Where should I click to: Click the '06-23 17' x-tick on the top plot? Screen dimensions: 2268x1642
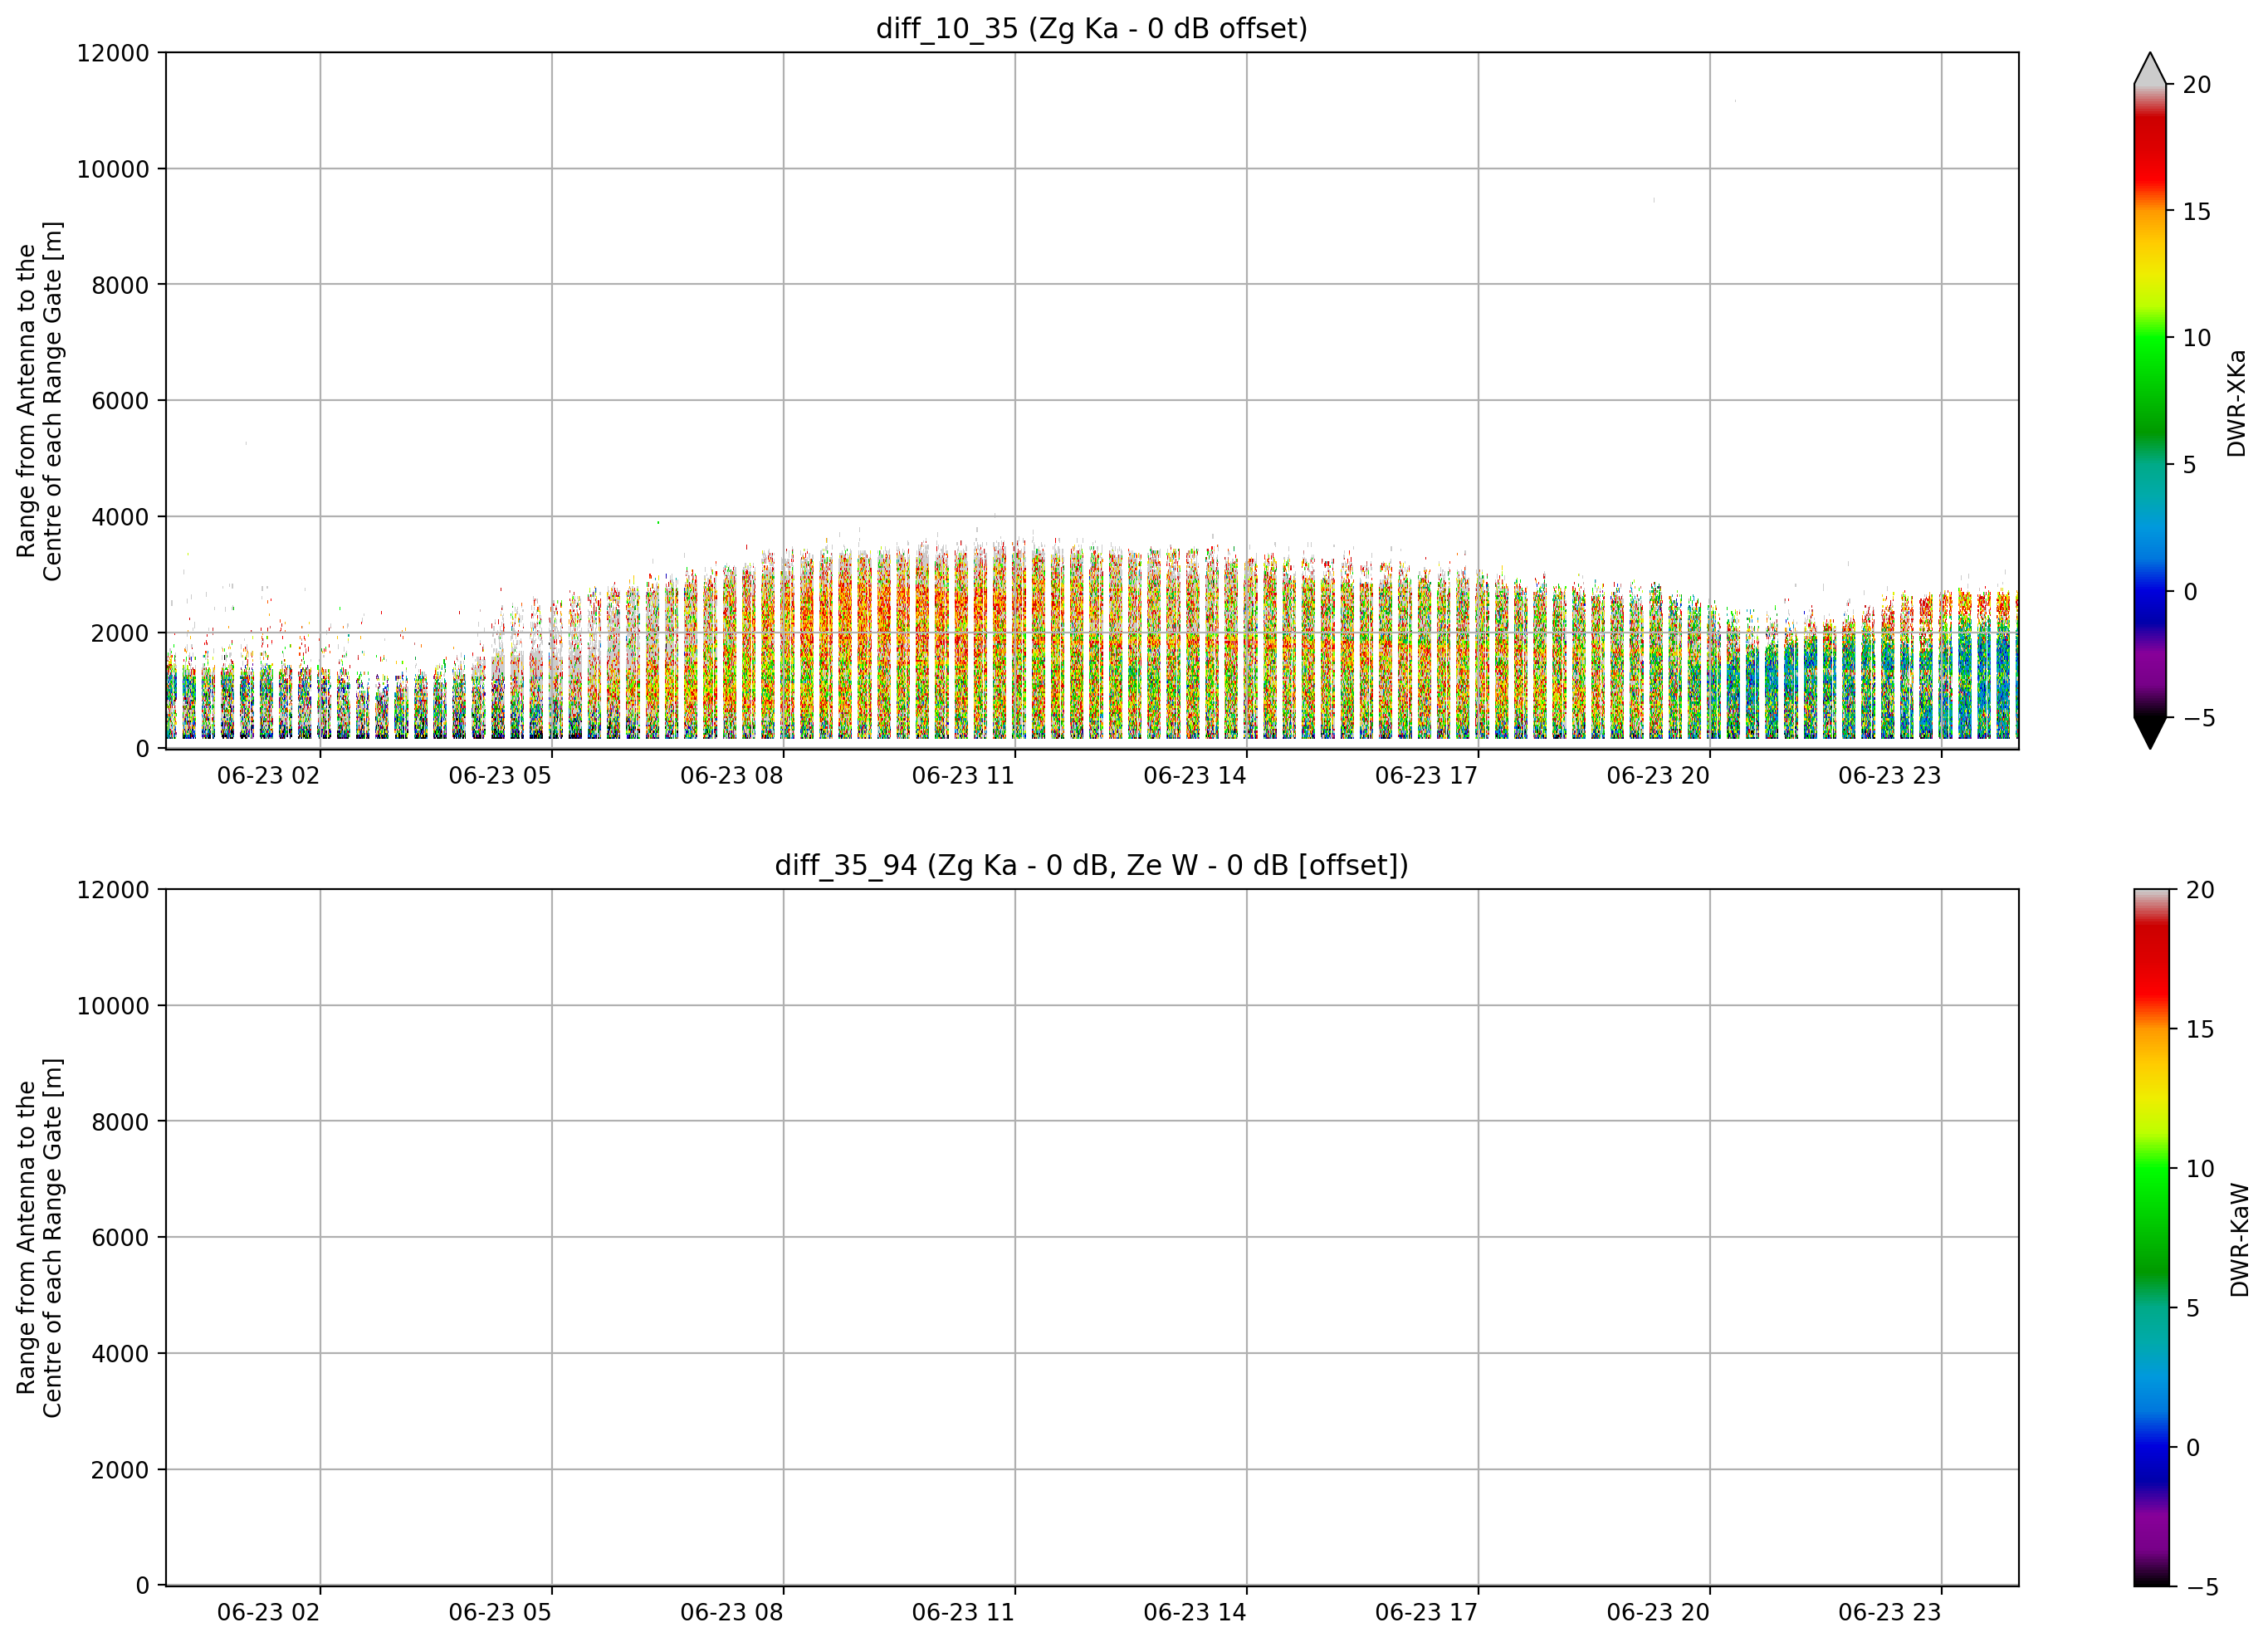[1426, 776]
